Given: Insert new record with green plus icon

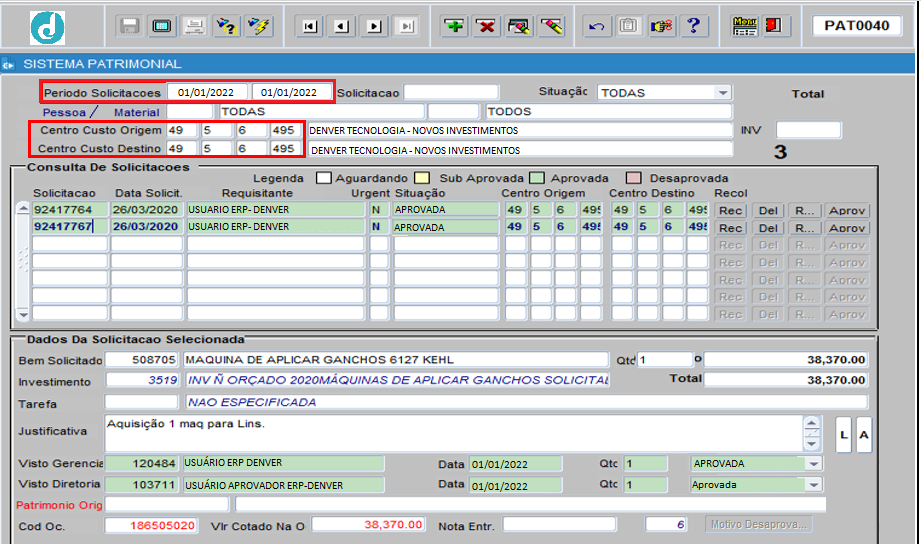Looking at the screenshot, I should click(x=454, y=26).
